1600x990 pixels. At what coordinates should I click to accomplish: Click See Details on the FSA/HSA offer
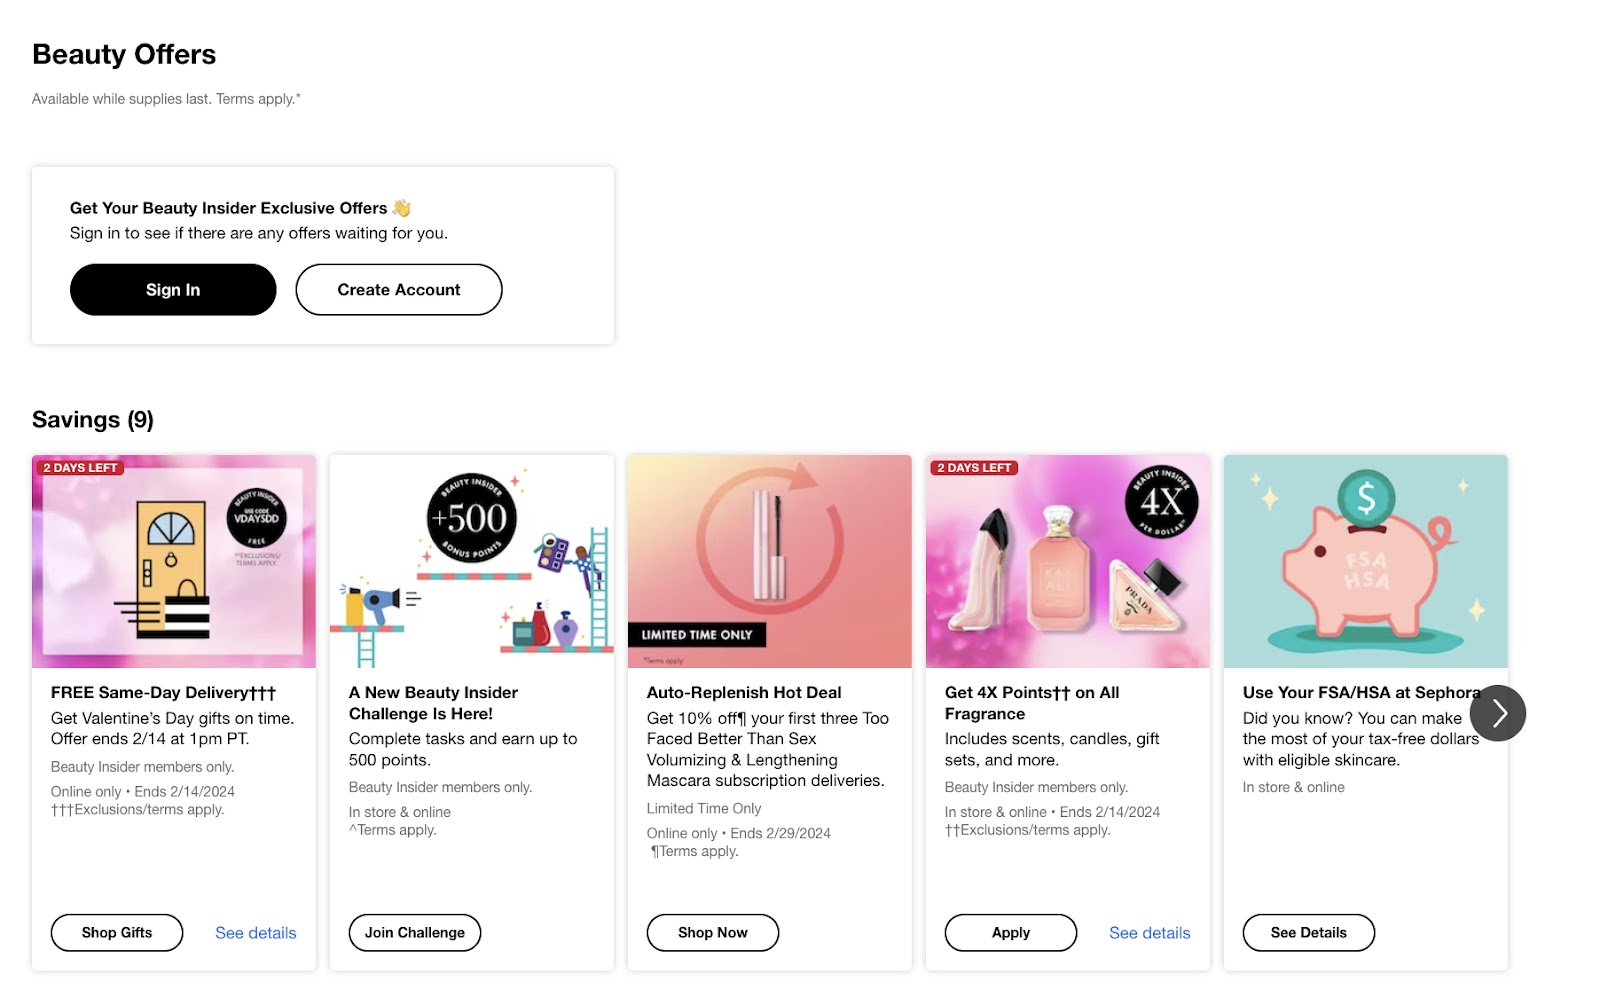1308,932
